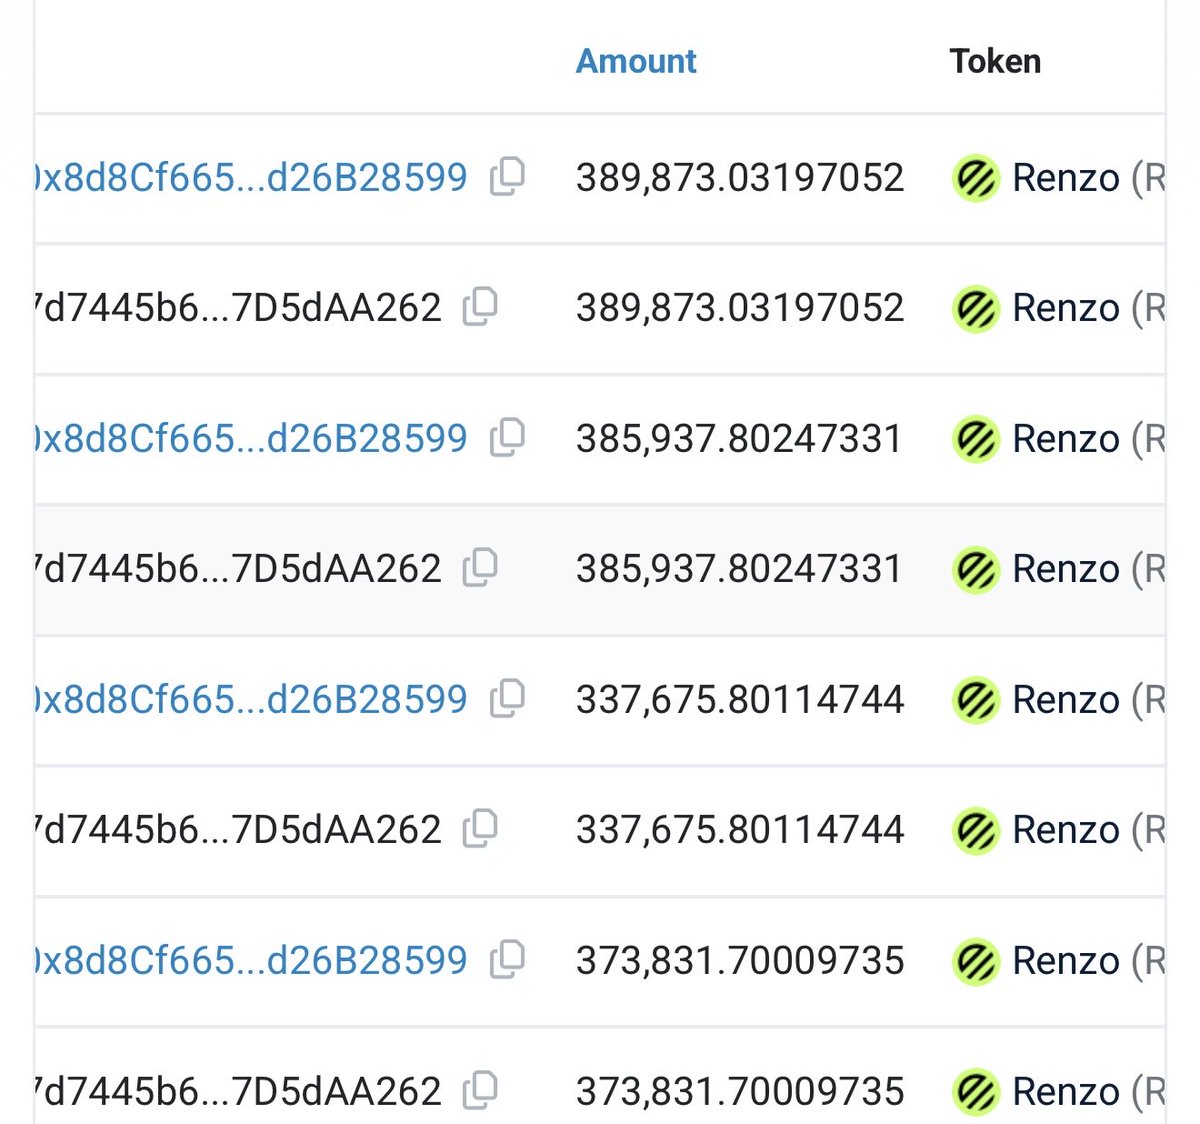Click Renzo token logo in 0x8d8Cf665 row, 337,675.80114744
Image resolution: width=1200 pixels, height=1124 pixels.
click(976, 700)
